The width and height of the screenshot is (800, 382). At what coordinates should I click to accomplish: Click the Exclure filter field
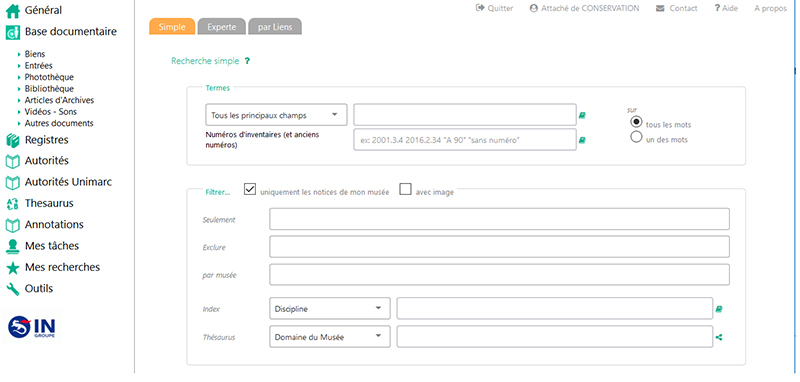click(499, 247)
